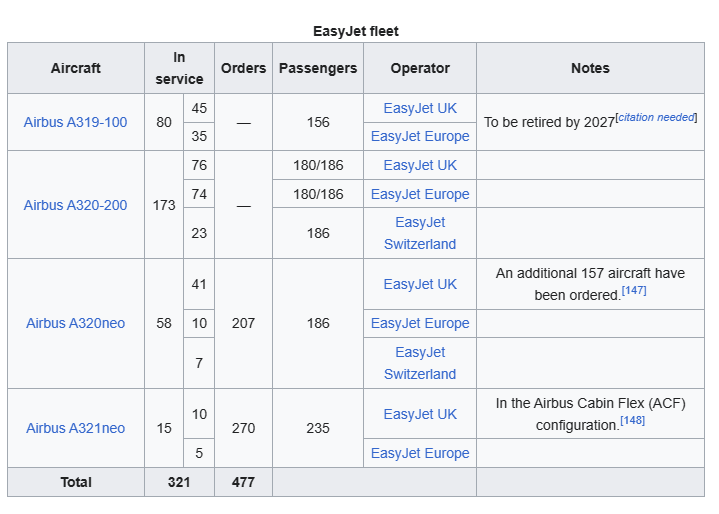719x514 pixels.
Task: Click EasyJet UK in A319-100 row
Action: pos(420,108)
